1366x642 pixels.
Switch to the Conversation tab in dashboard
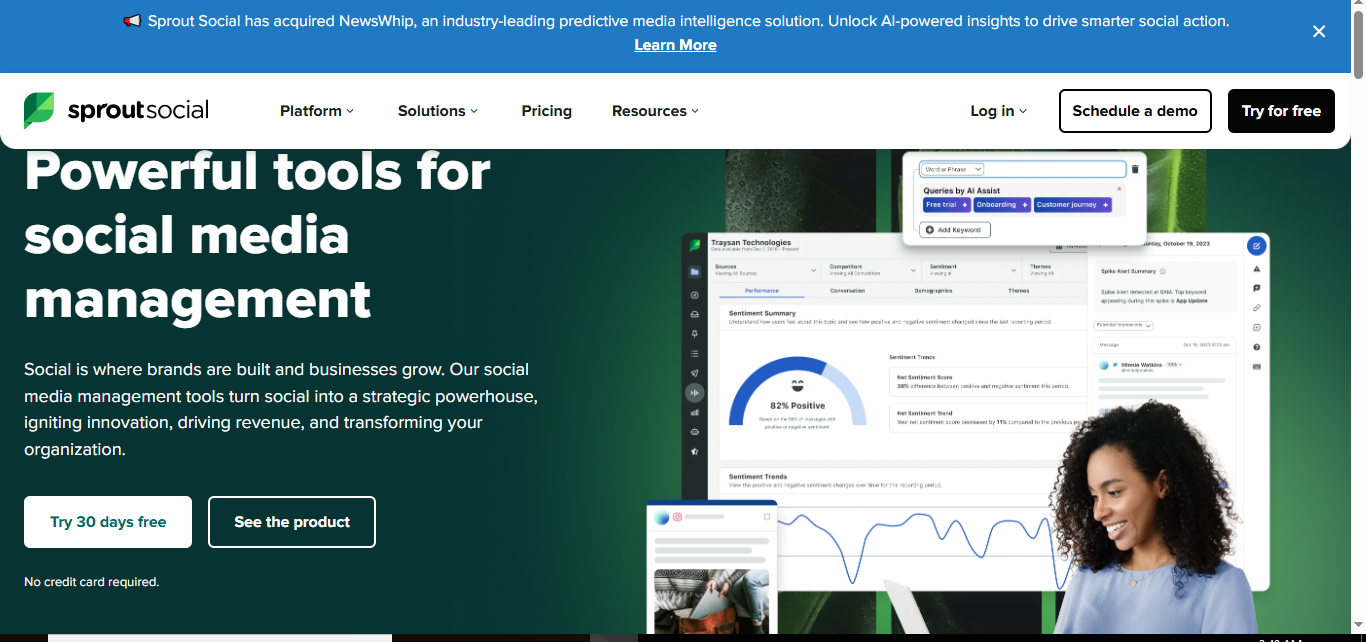click(848, 291)
